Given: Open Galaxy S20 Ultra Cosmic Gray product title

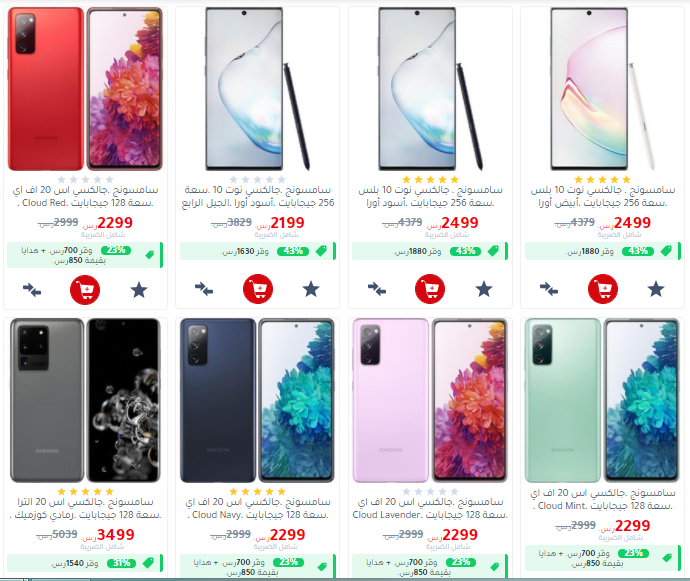Looking at the screenshot, I should pos(85,508).
